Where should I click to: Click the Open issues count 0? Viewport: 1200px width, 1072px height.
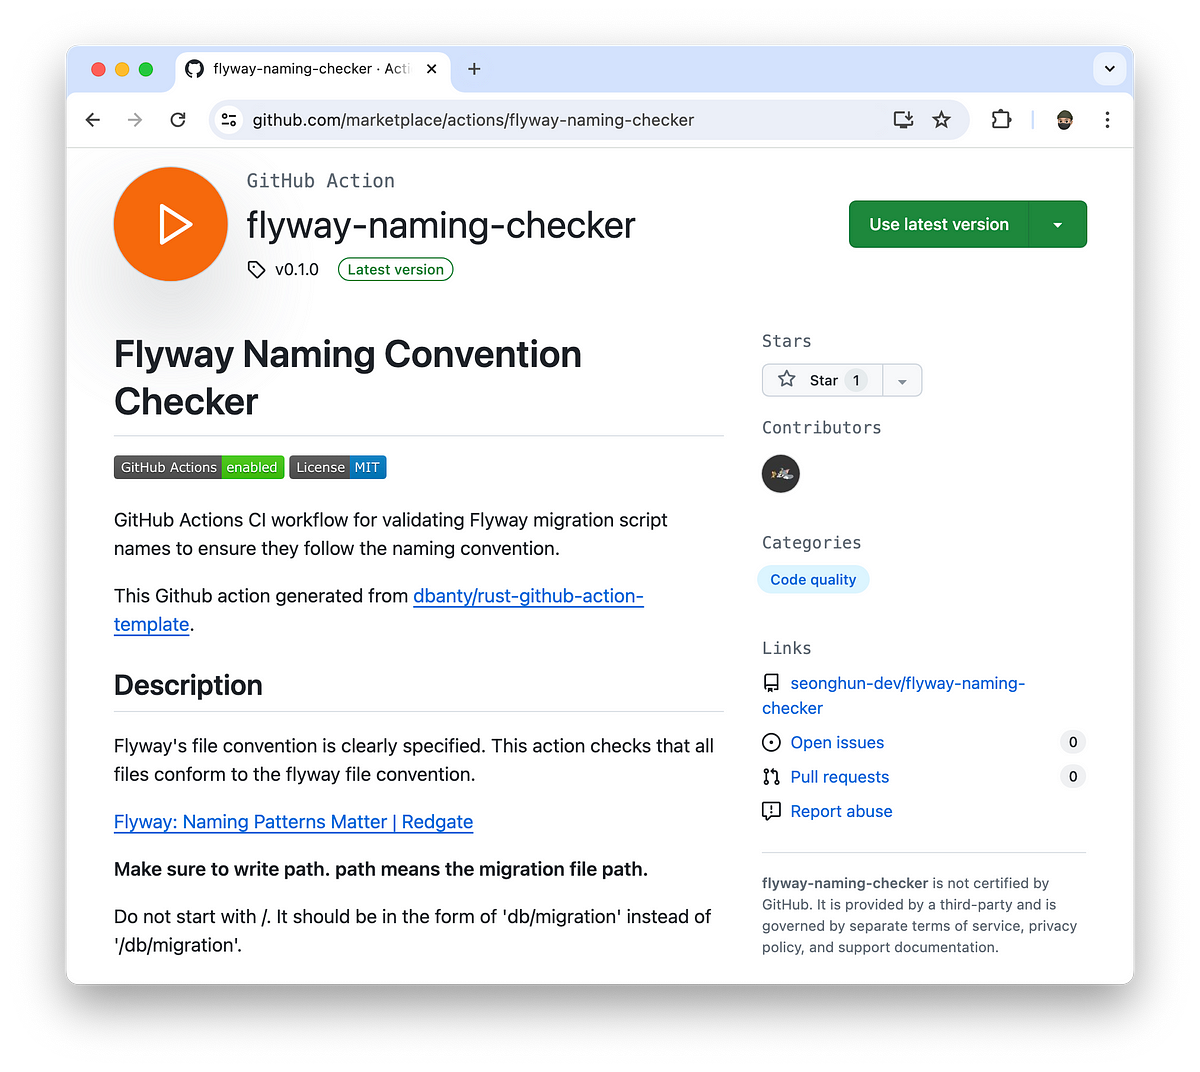pyautogui.click(x=1073, y=742)
